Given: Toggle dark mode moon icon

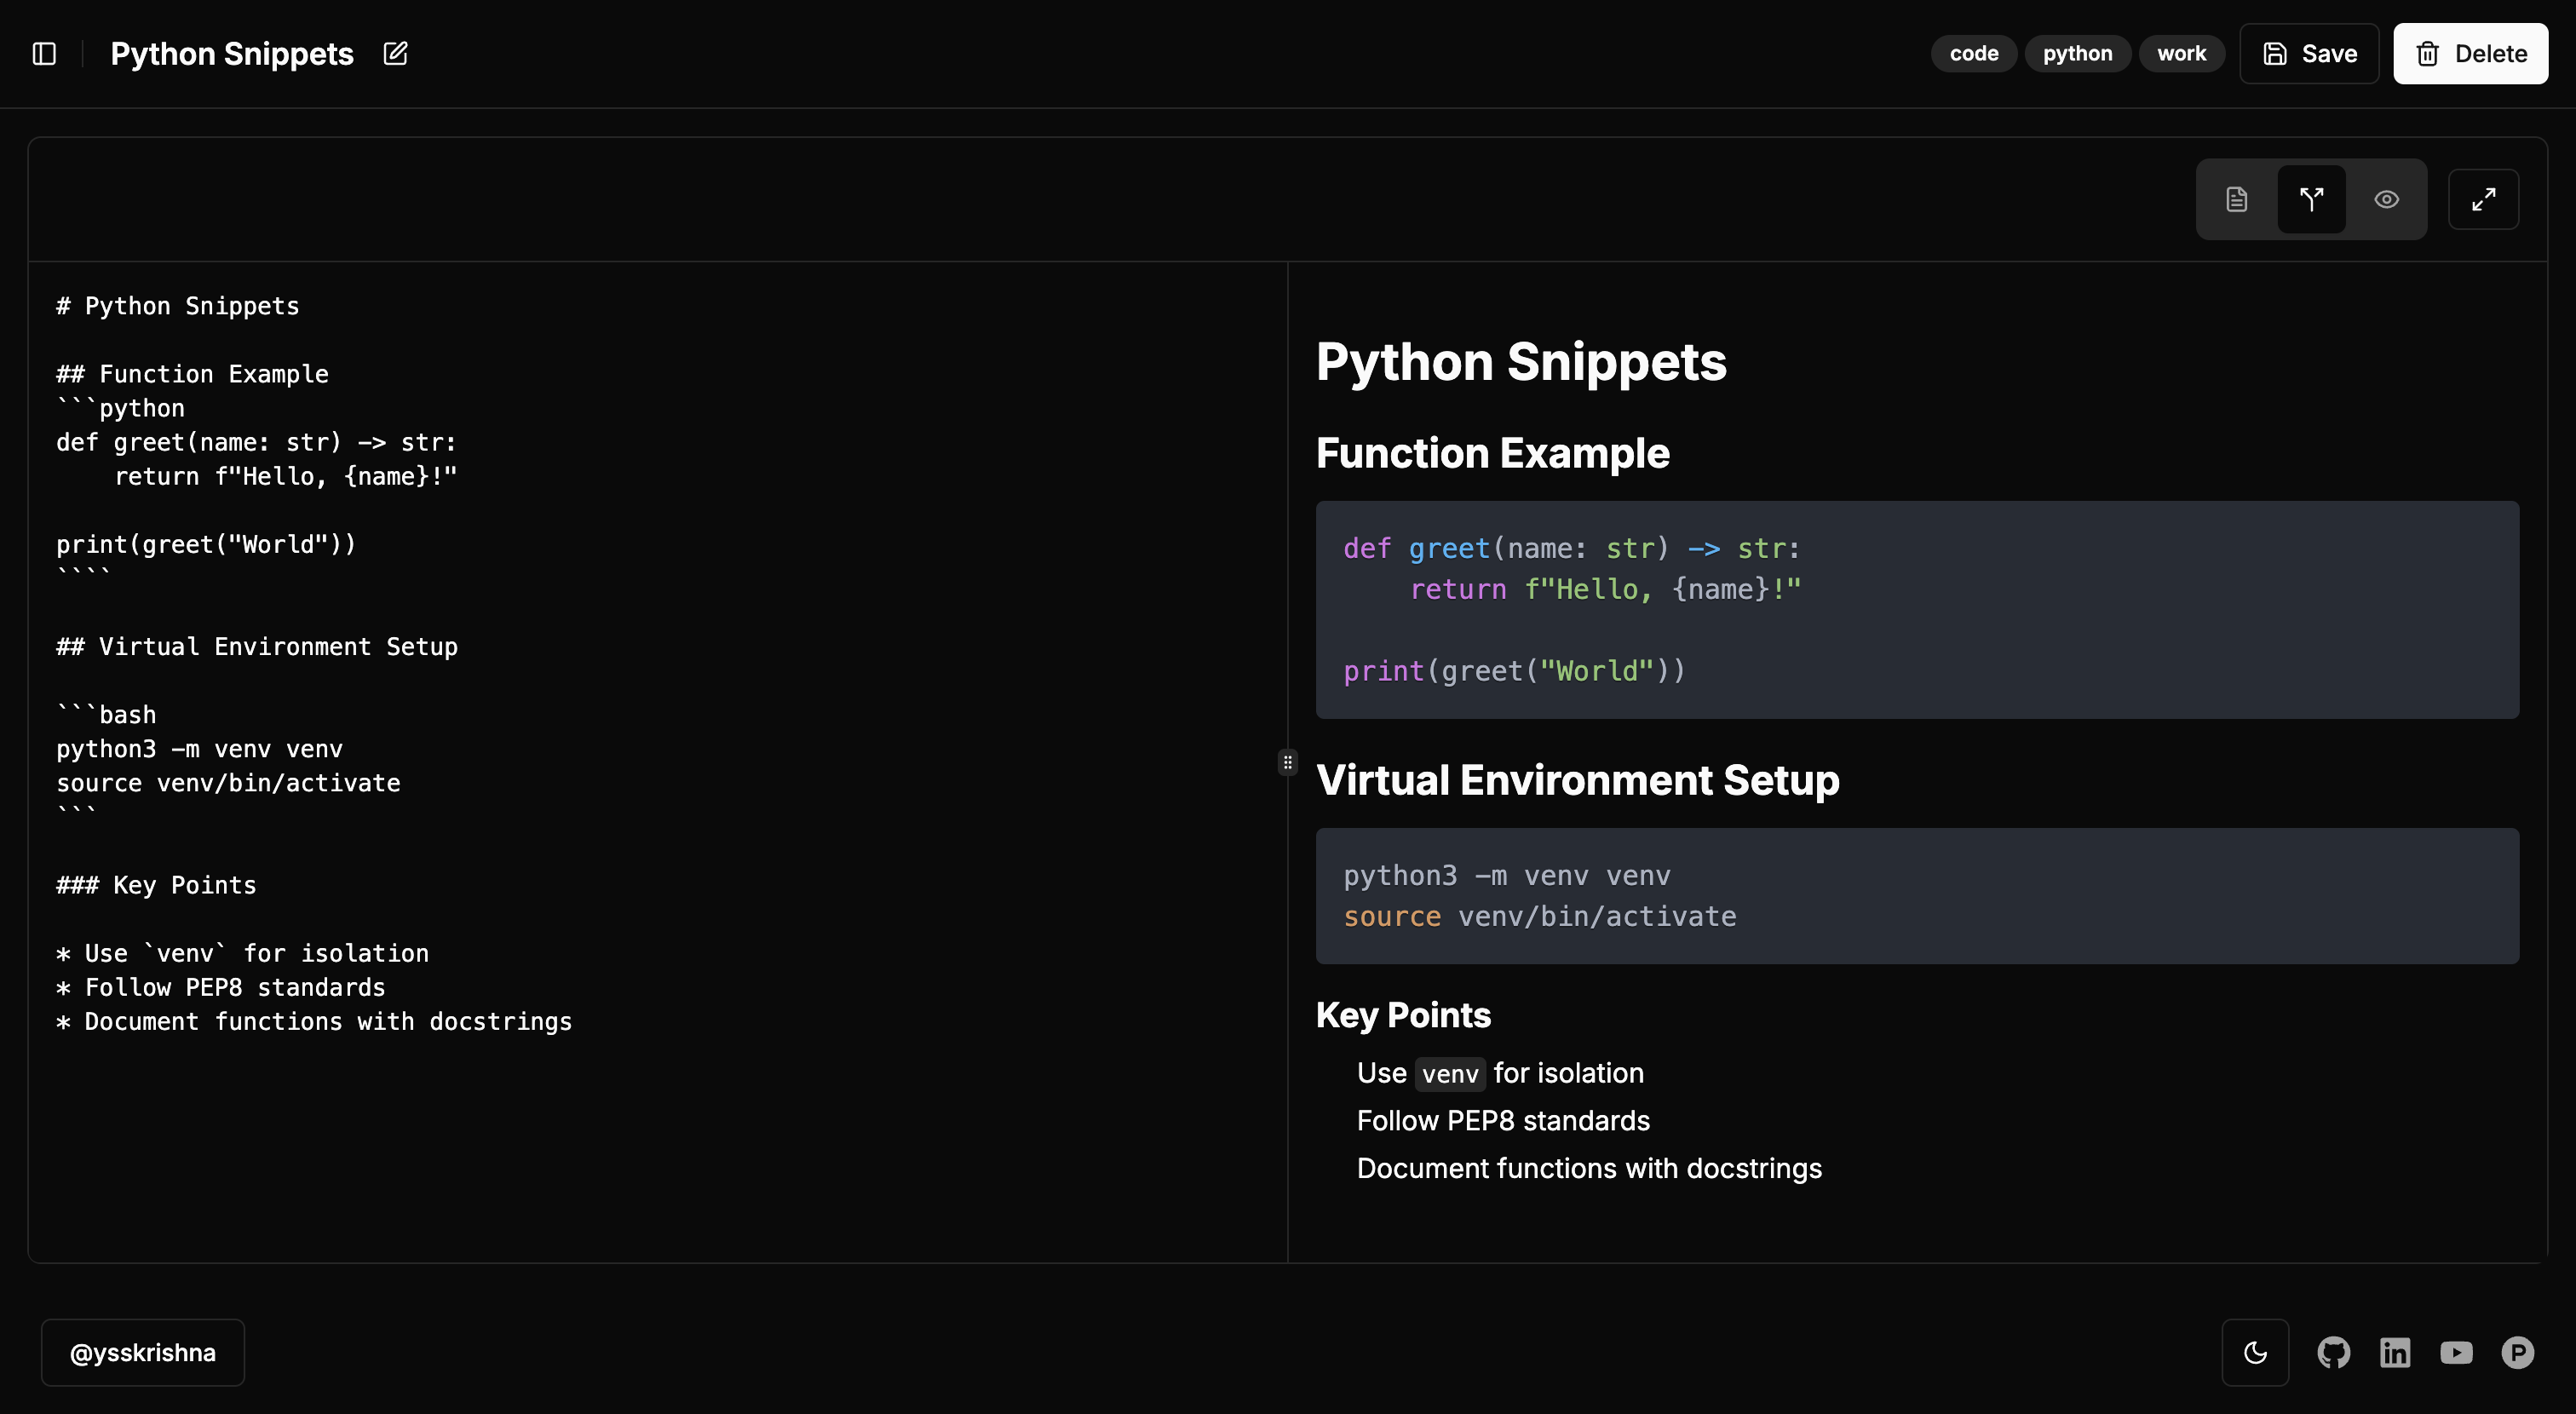Looking at the screenshot, I should click(2255, 1352).
